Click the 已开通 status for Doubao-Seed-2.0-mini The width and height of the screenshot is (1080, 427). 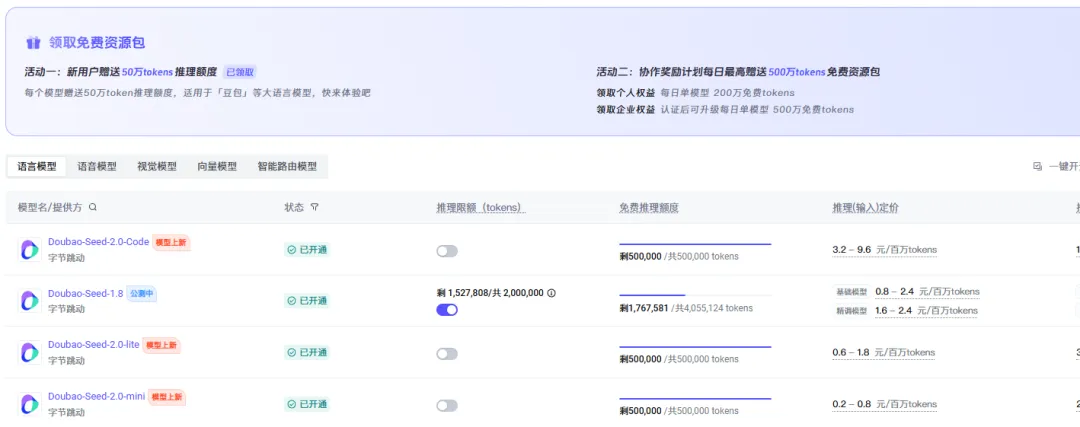coord(307,404)
